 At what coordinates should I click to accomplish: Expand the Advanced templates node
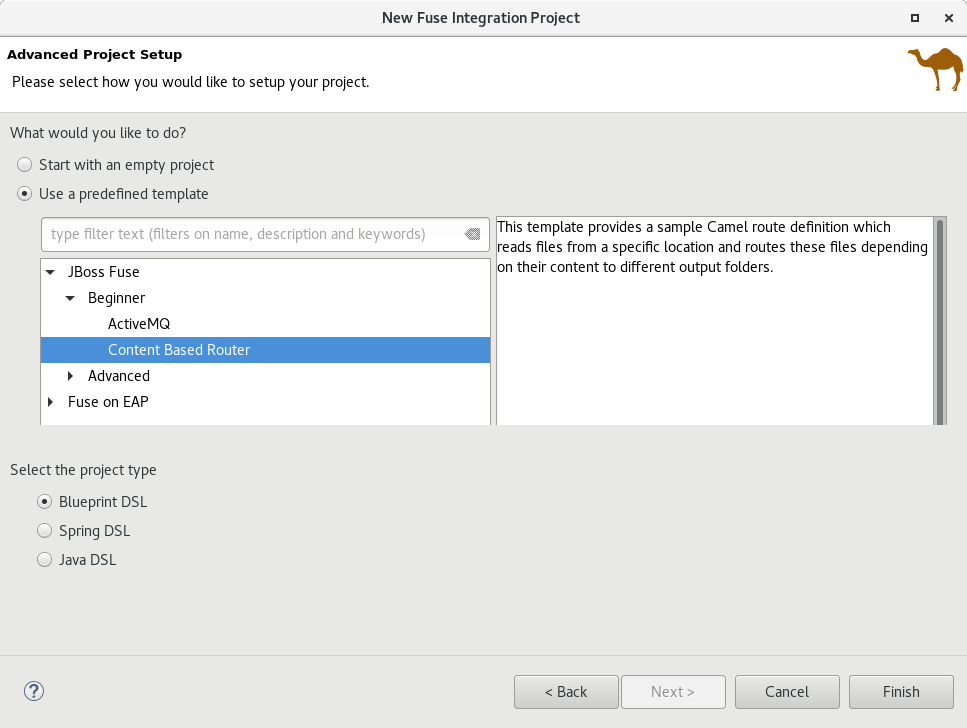tap(70, 376)
